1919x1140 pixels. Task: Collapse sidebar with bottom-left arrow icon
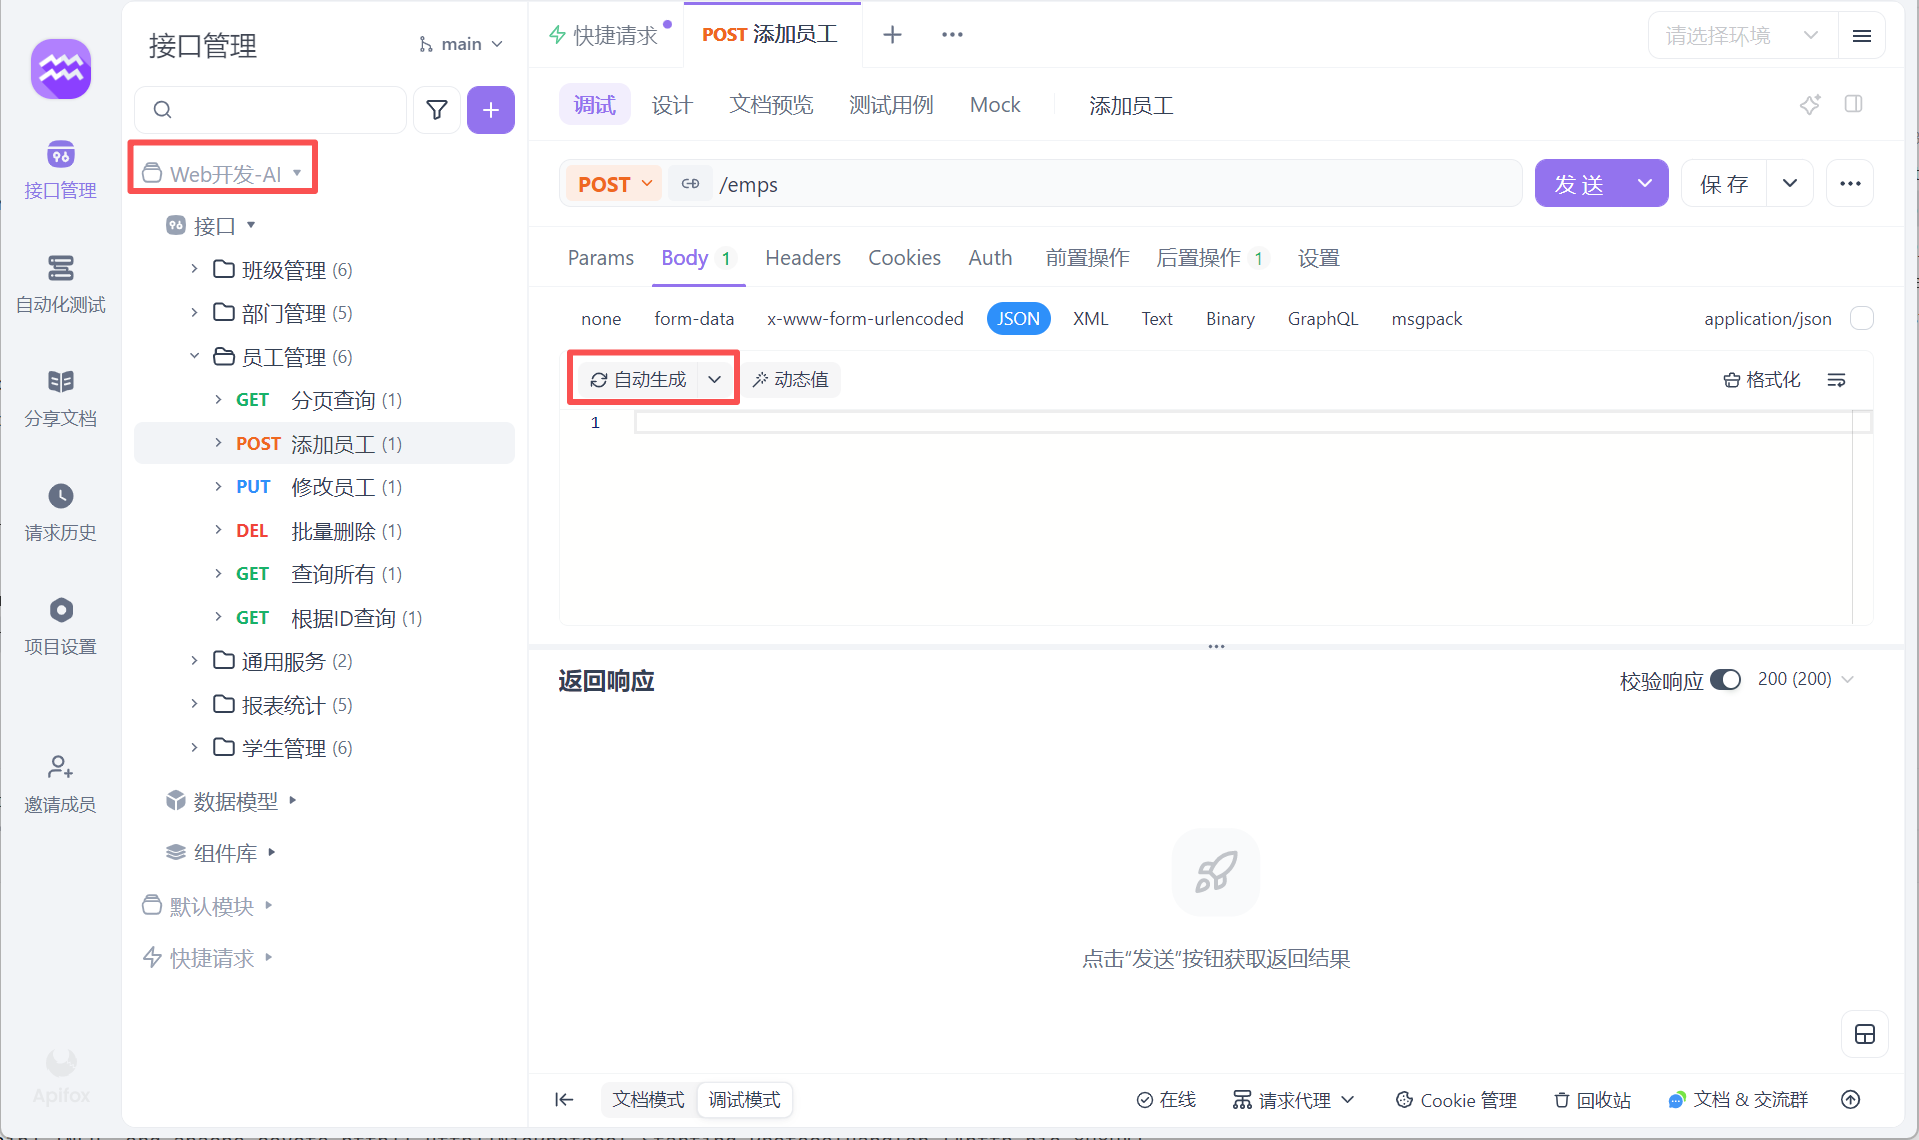click(x=564, y=1100)
